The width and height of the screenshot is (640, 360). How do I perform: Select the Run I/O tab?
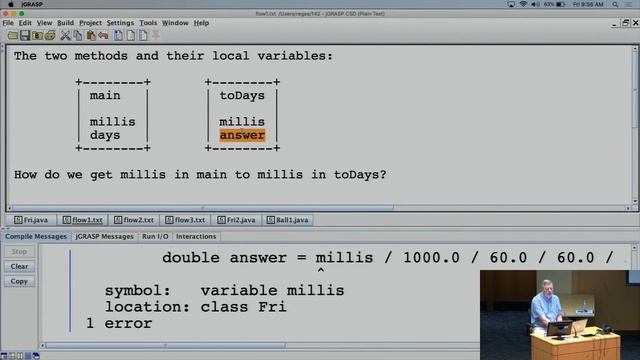[155, 236]
